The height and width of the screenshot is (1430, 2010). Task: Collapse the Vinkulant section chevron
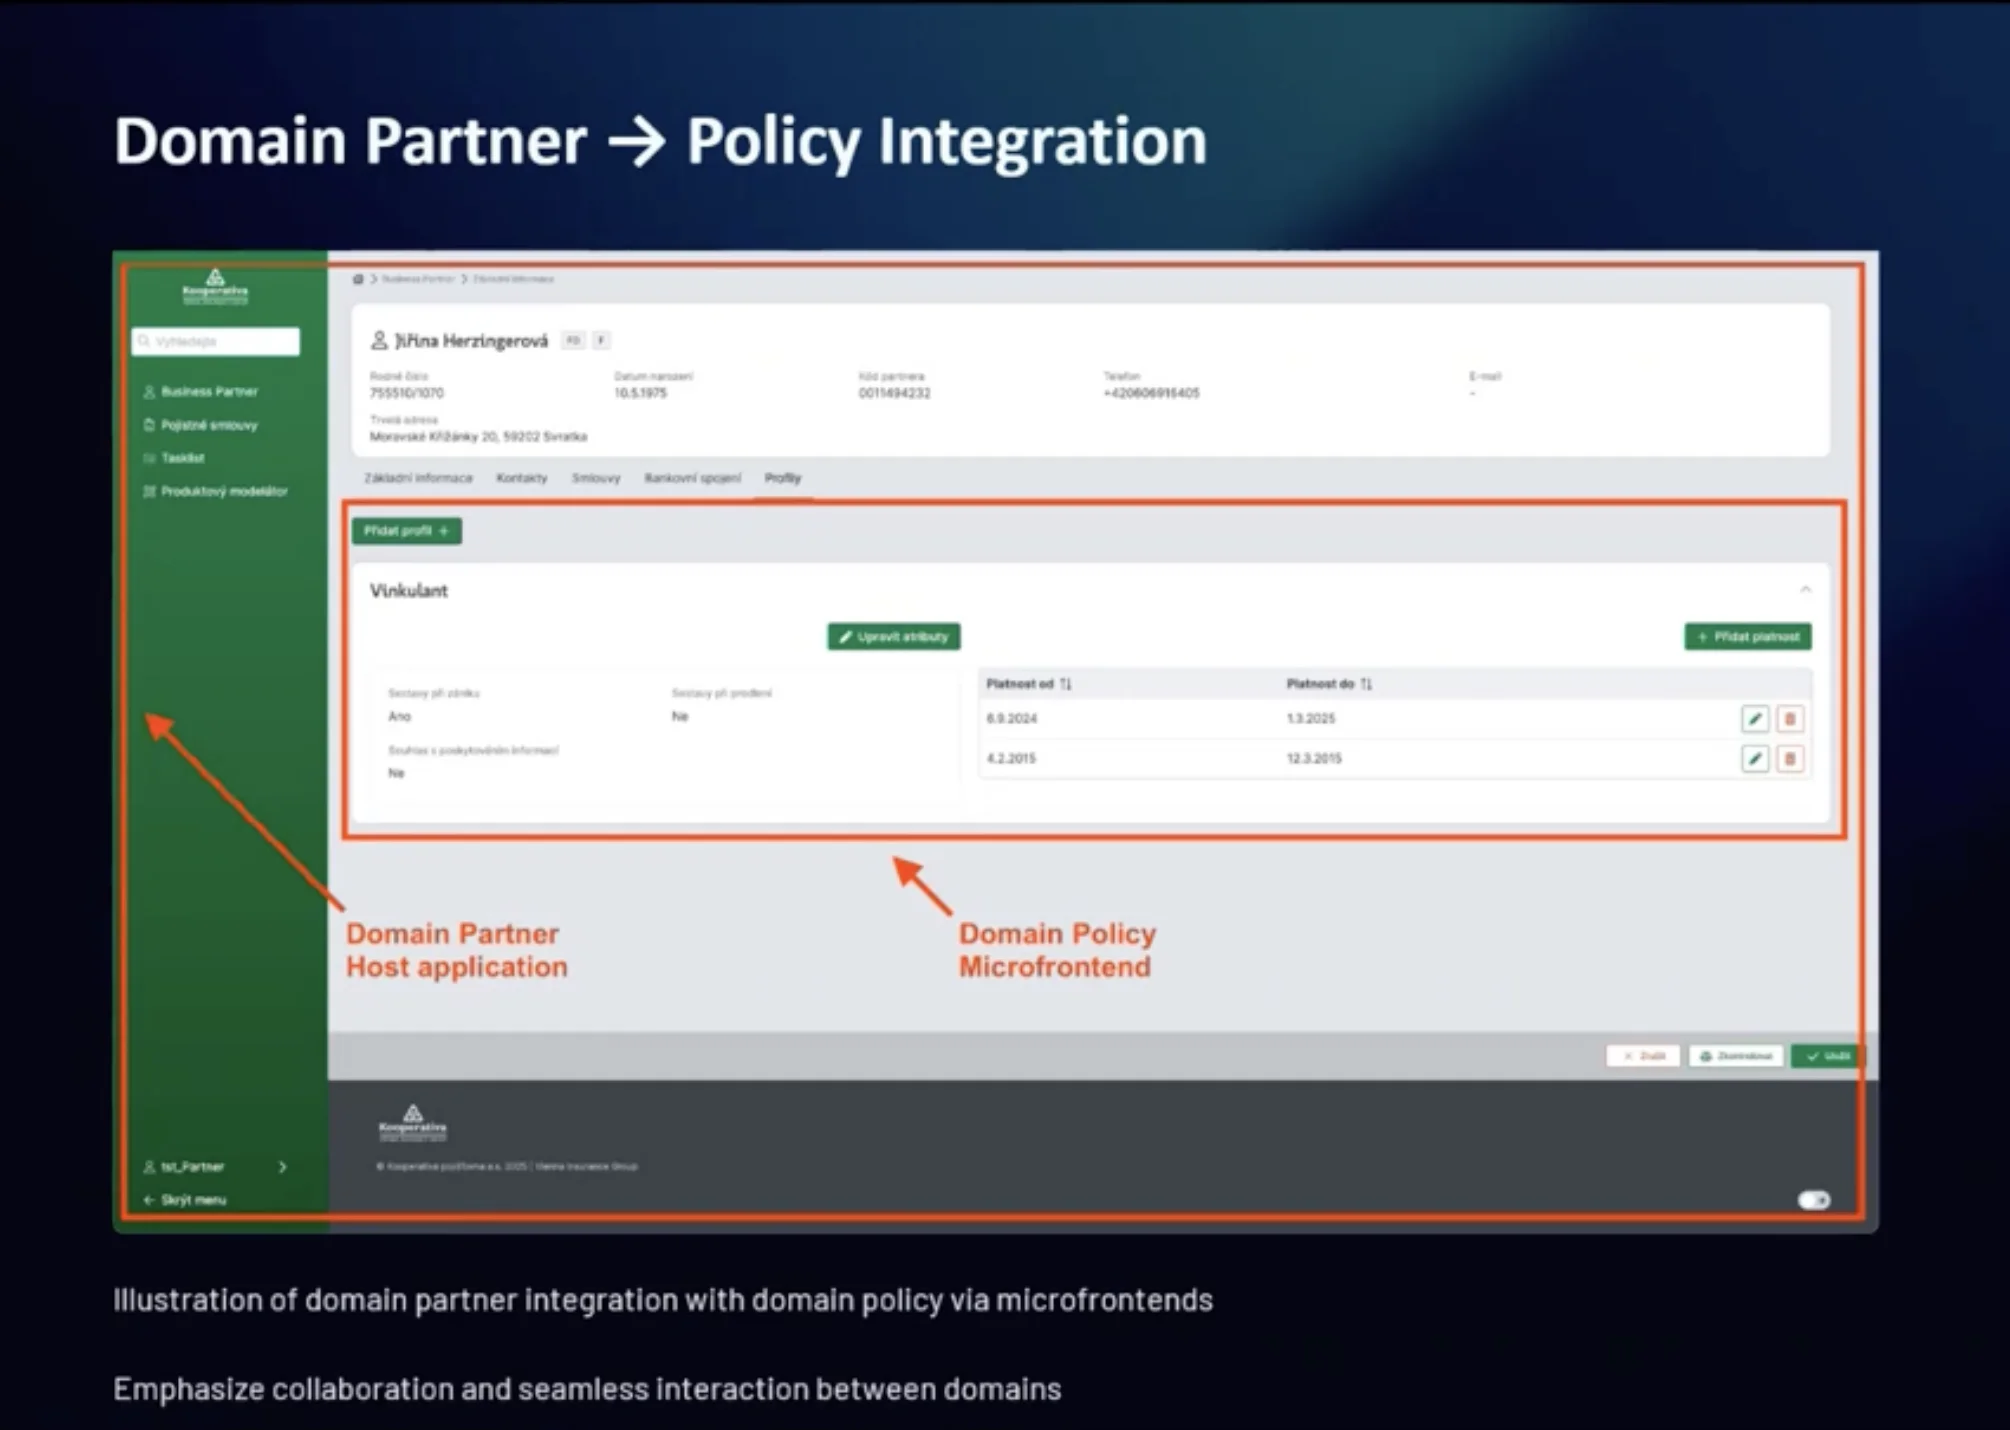coord(1806,590)
